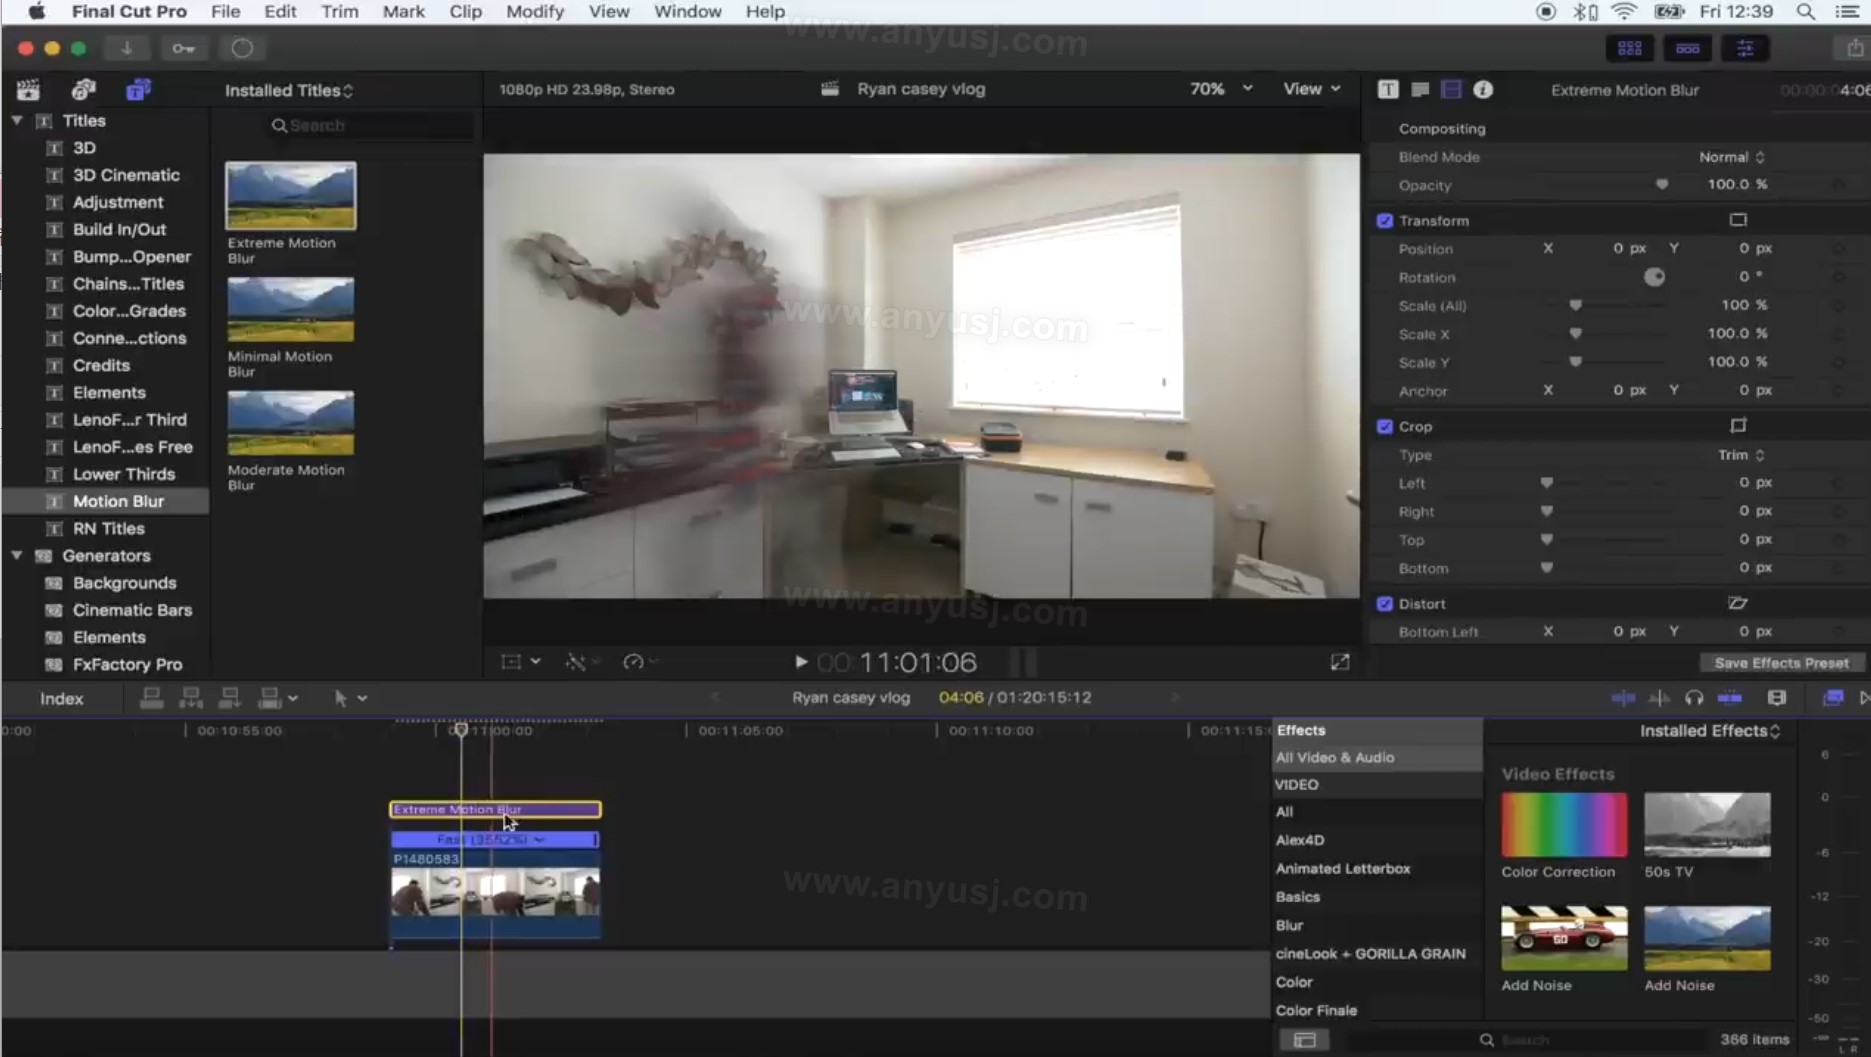1871x1057 pixels.
Task: Open the Installed Effects popup
Action: (x=1710, y=731)
